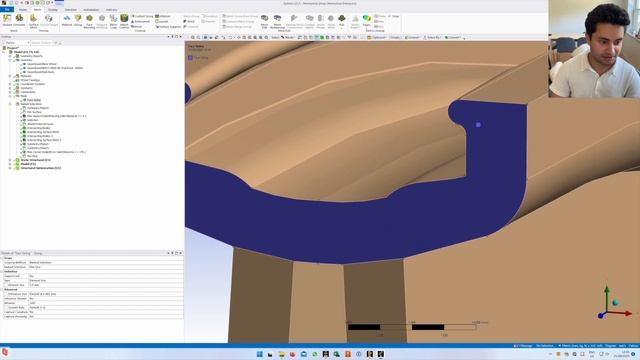Image resolution: width=640 pixels, height=360 pixels.
Task: Open the Clipboard dropdown in graphics toolbar
Action: [377, 38]
